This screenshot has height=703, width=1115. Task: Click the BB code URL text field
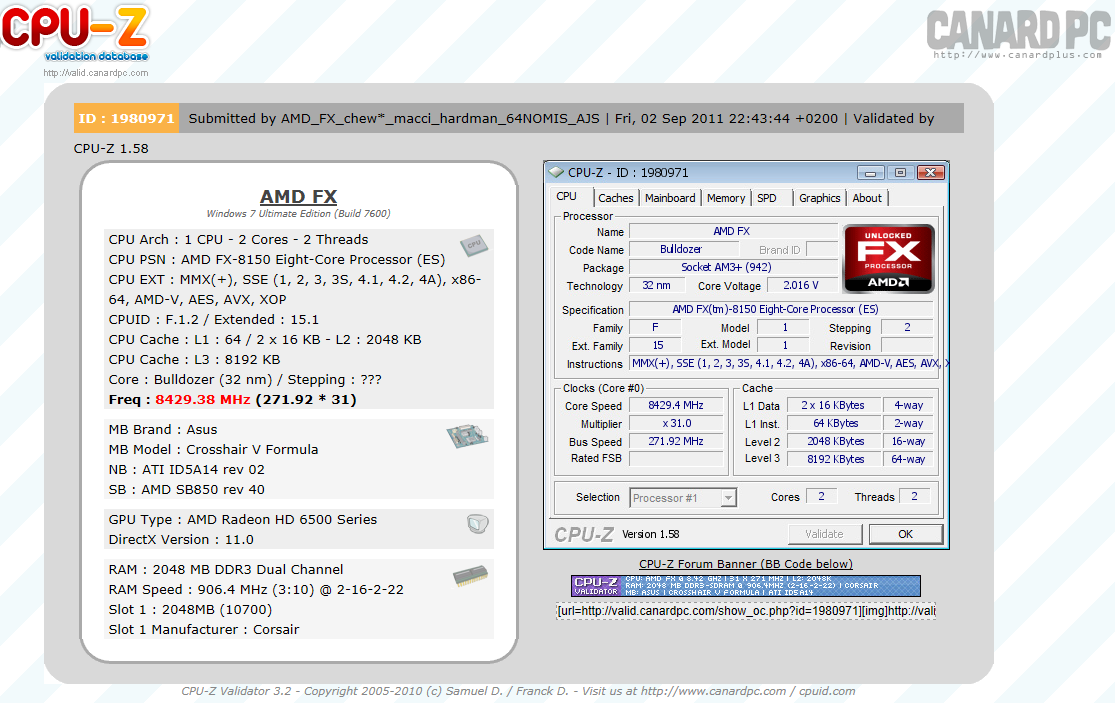tap(746, 611)
